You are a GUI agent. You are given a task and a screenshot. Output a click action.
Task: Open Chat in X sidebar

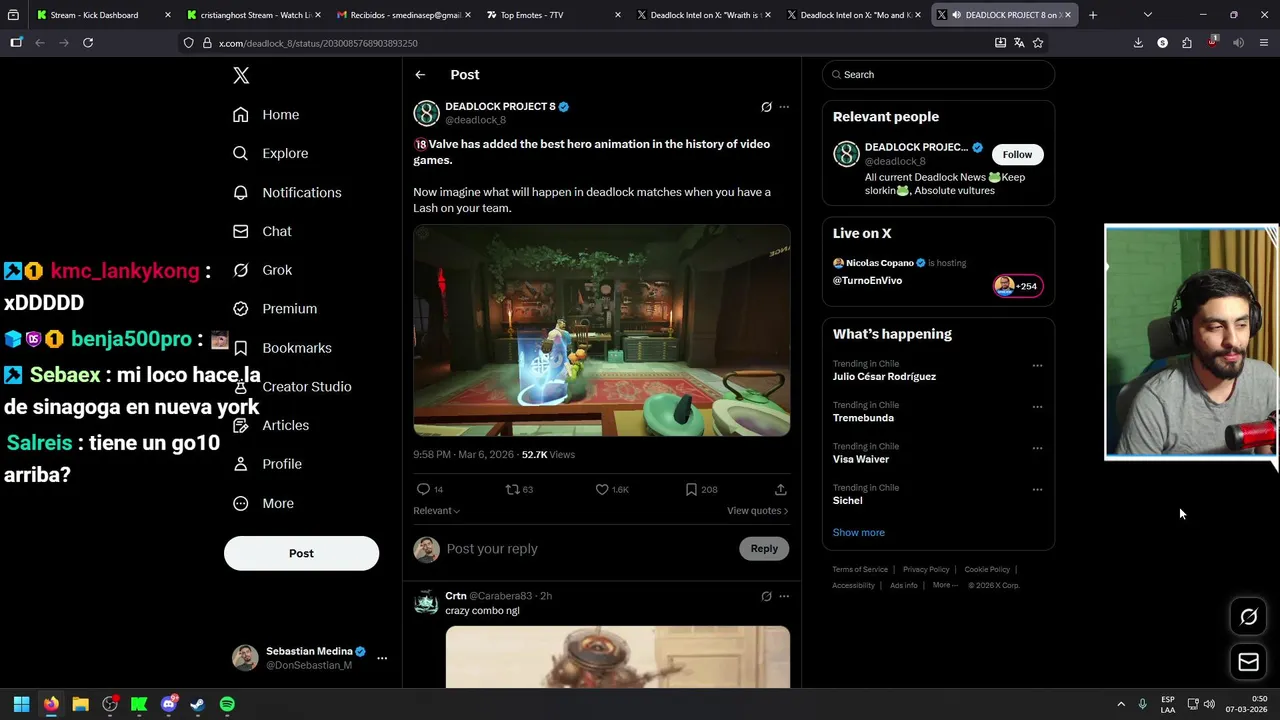(262, 231)
